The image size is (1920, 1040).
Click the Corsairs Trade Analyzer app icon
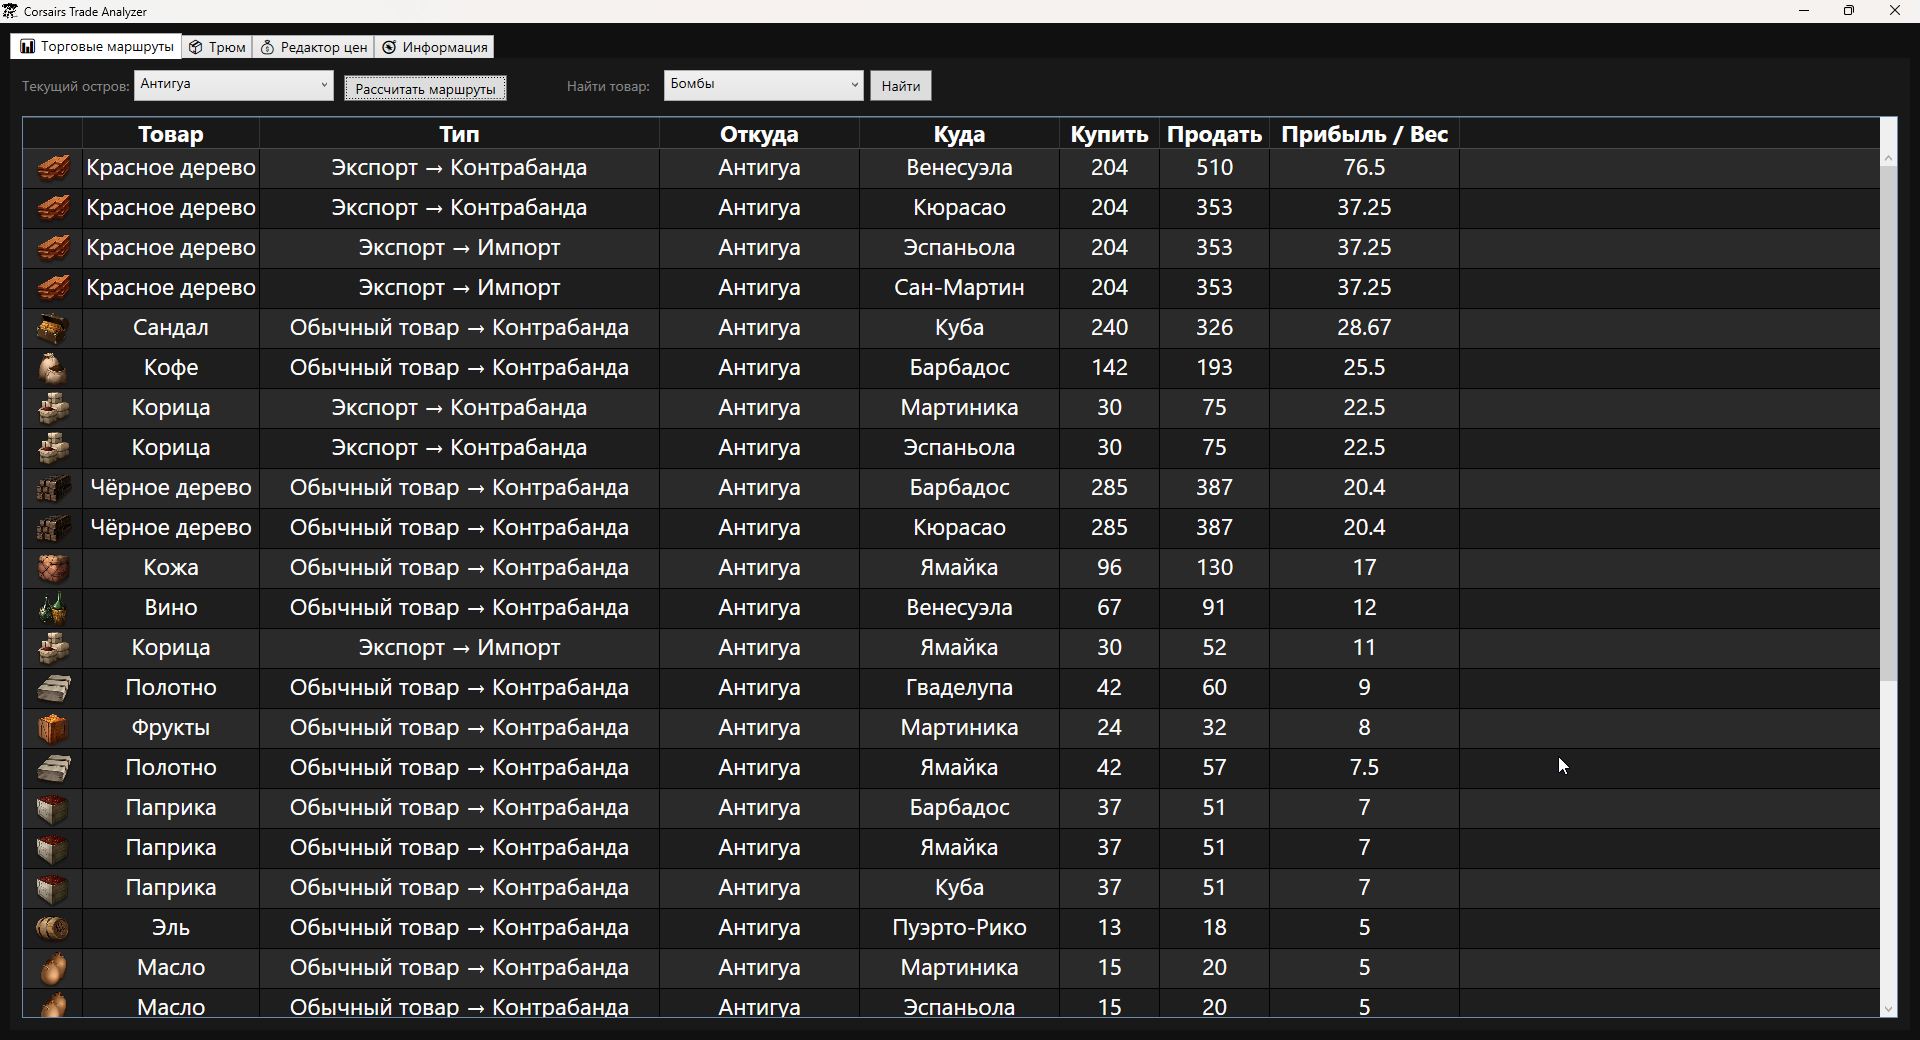tap(10, 11)
